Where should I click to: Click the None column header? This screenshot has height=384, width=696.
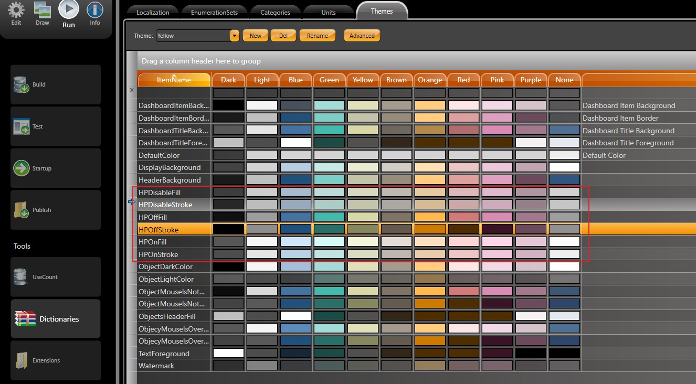(564, 80)
